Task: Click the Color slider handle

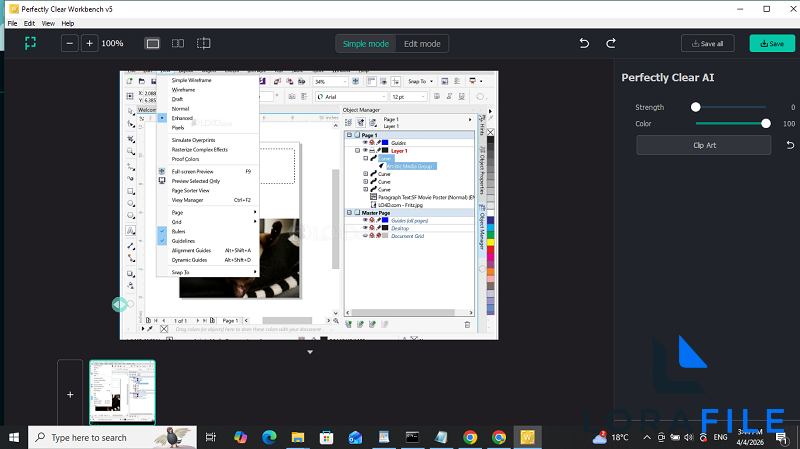Action: coord(766,123)
